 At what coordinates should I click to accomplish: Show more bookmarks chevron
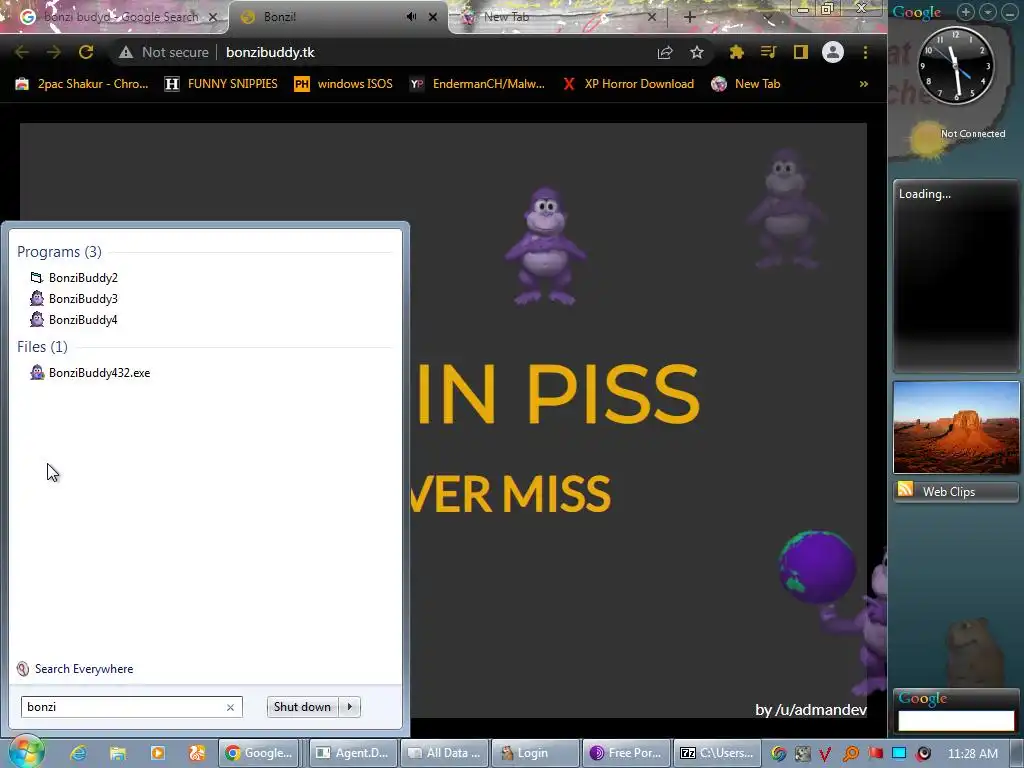tap(863, 84)
